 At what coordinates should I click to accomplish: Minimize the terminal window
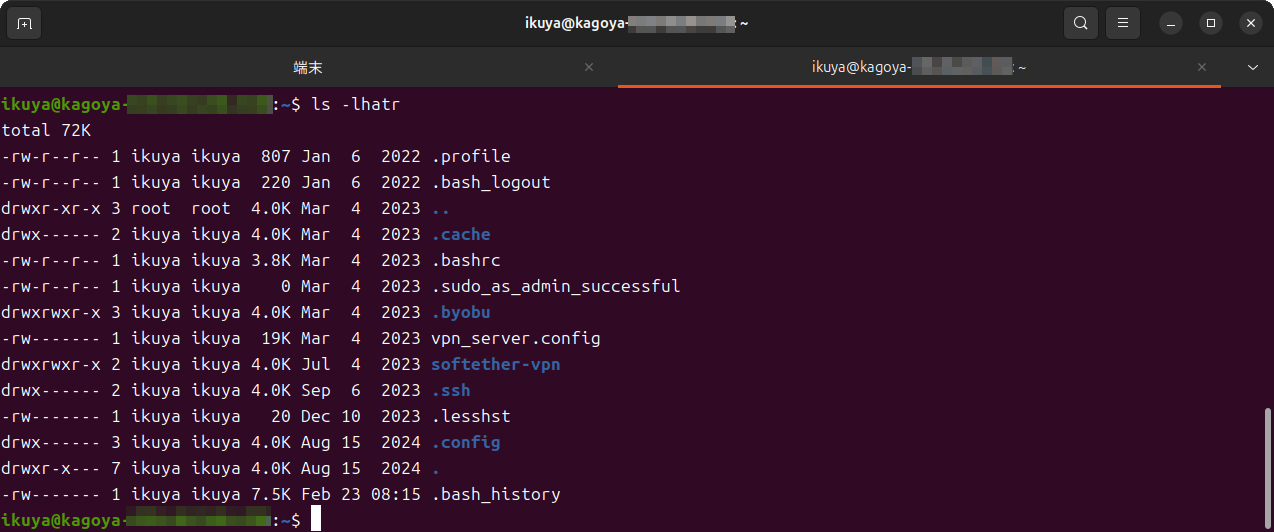[1171, 23]
